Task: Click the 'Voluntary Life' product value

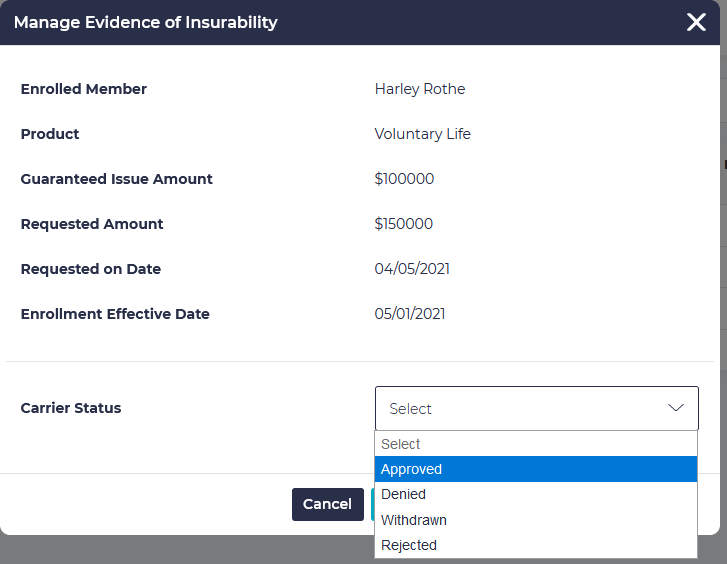Action: [x=422, y=134]
